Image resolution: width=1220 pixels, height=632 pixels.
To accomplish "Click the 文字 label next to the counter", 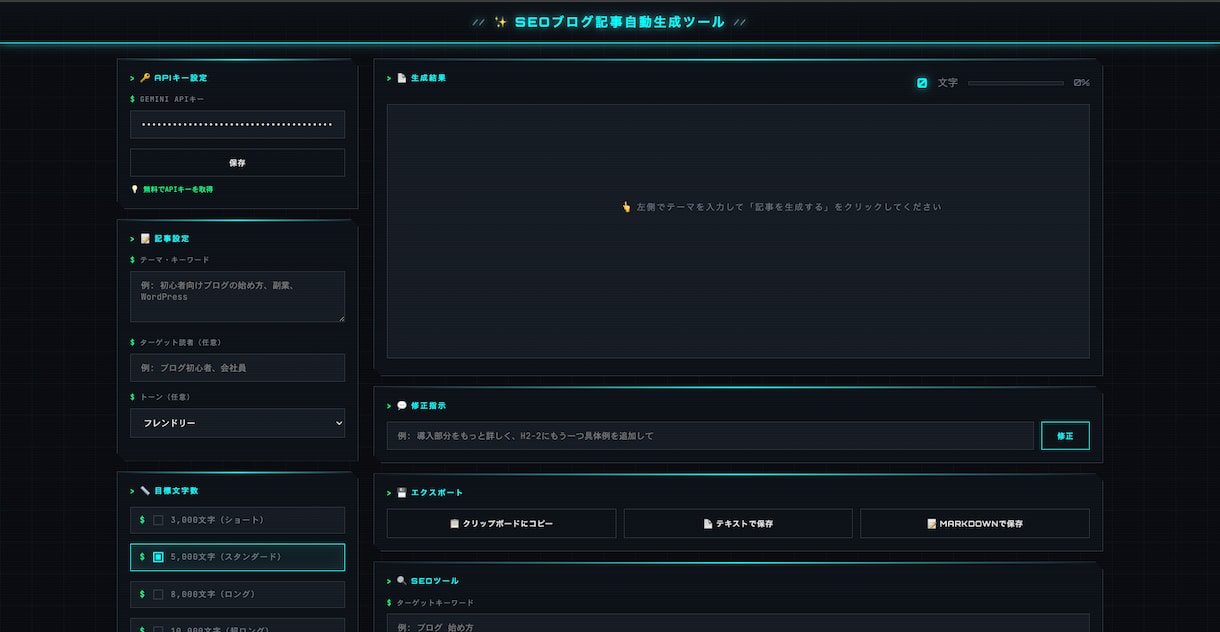I will [x=947, y=83].
